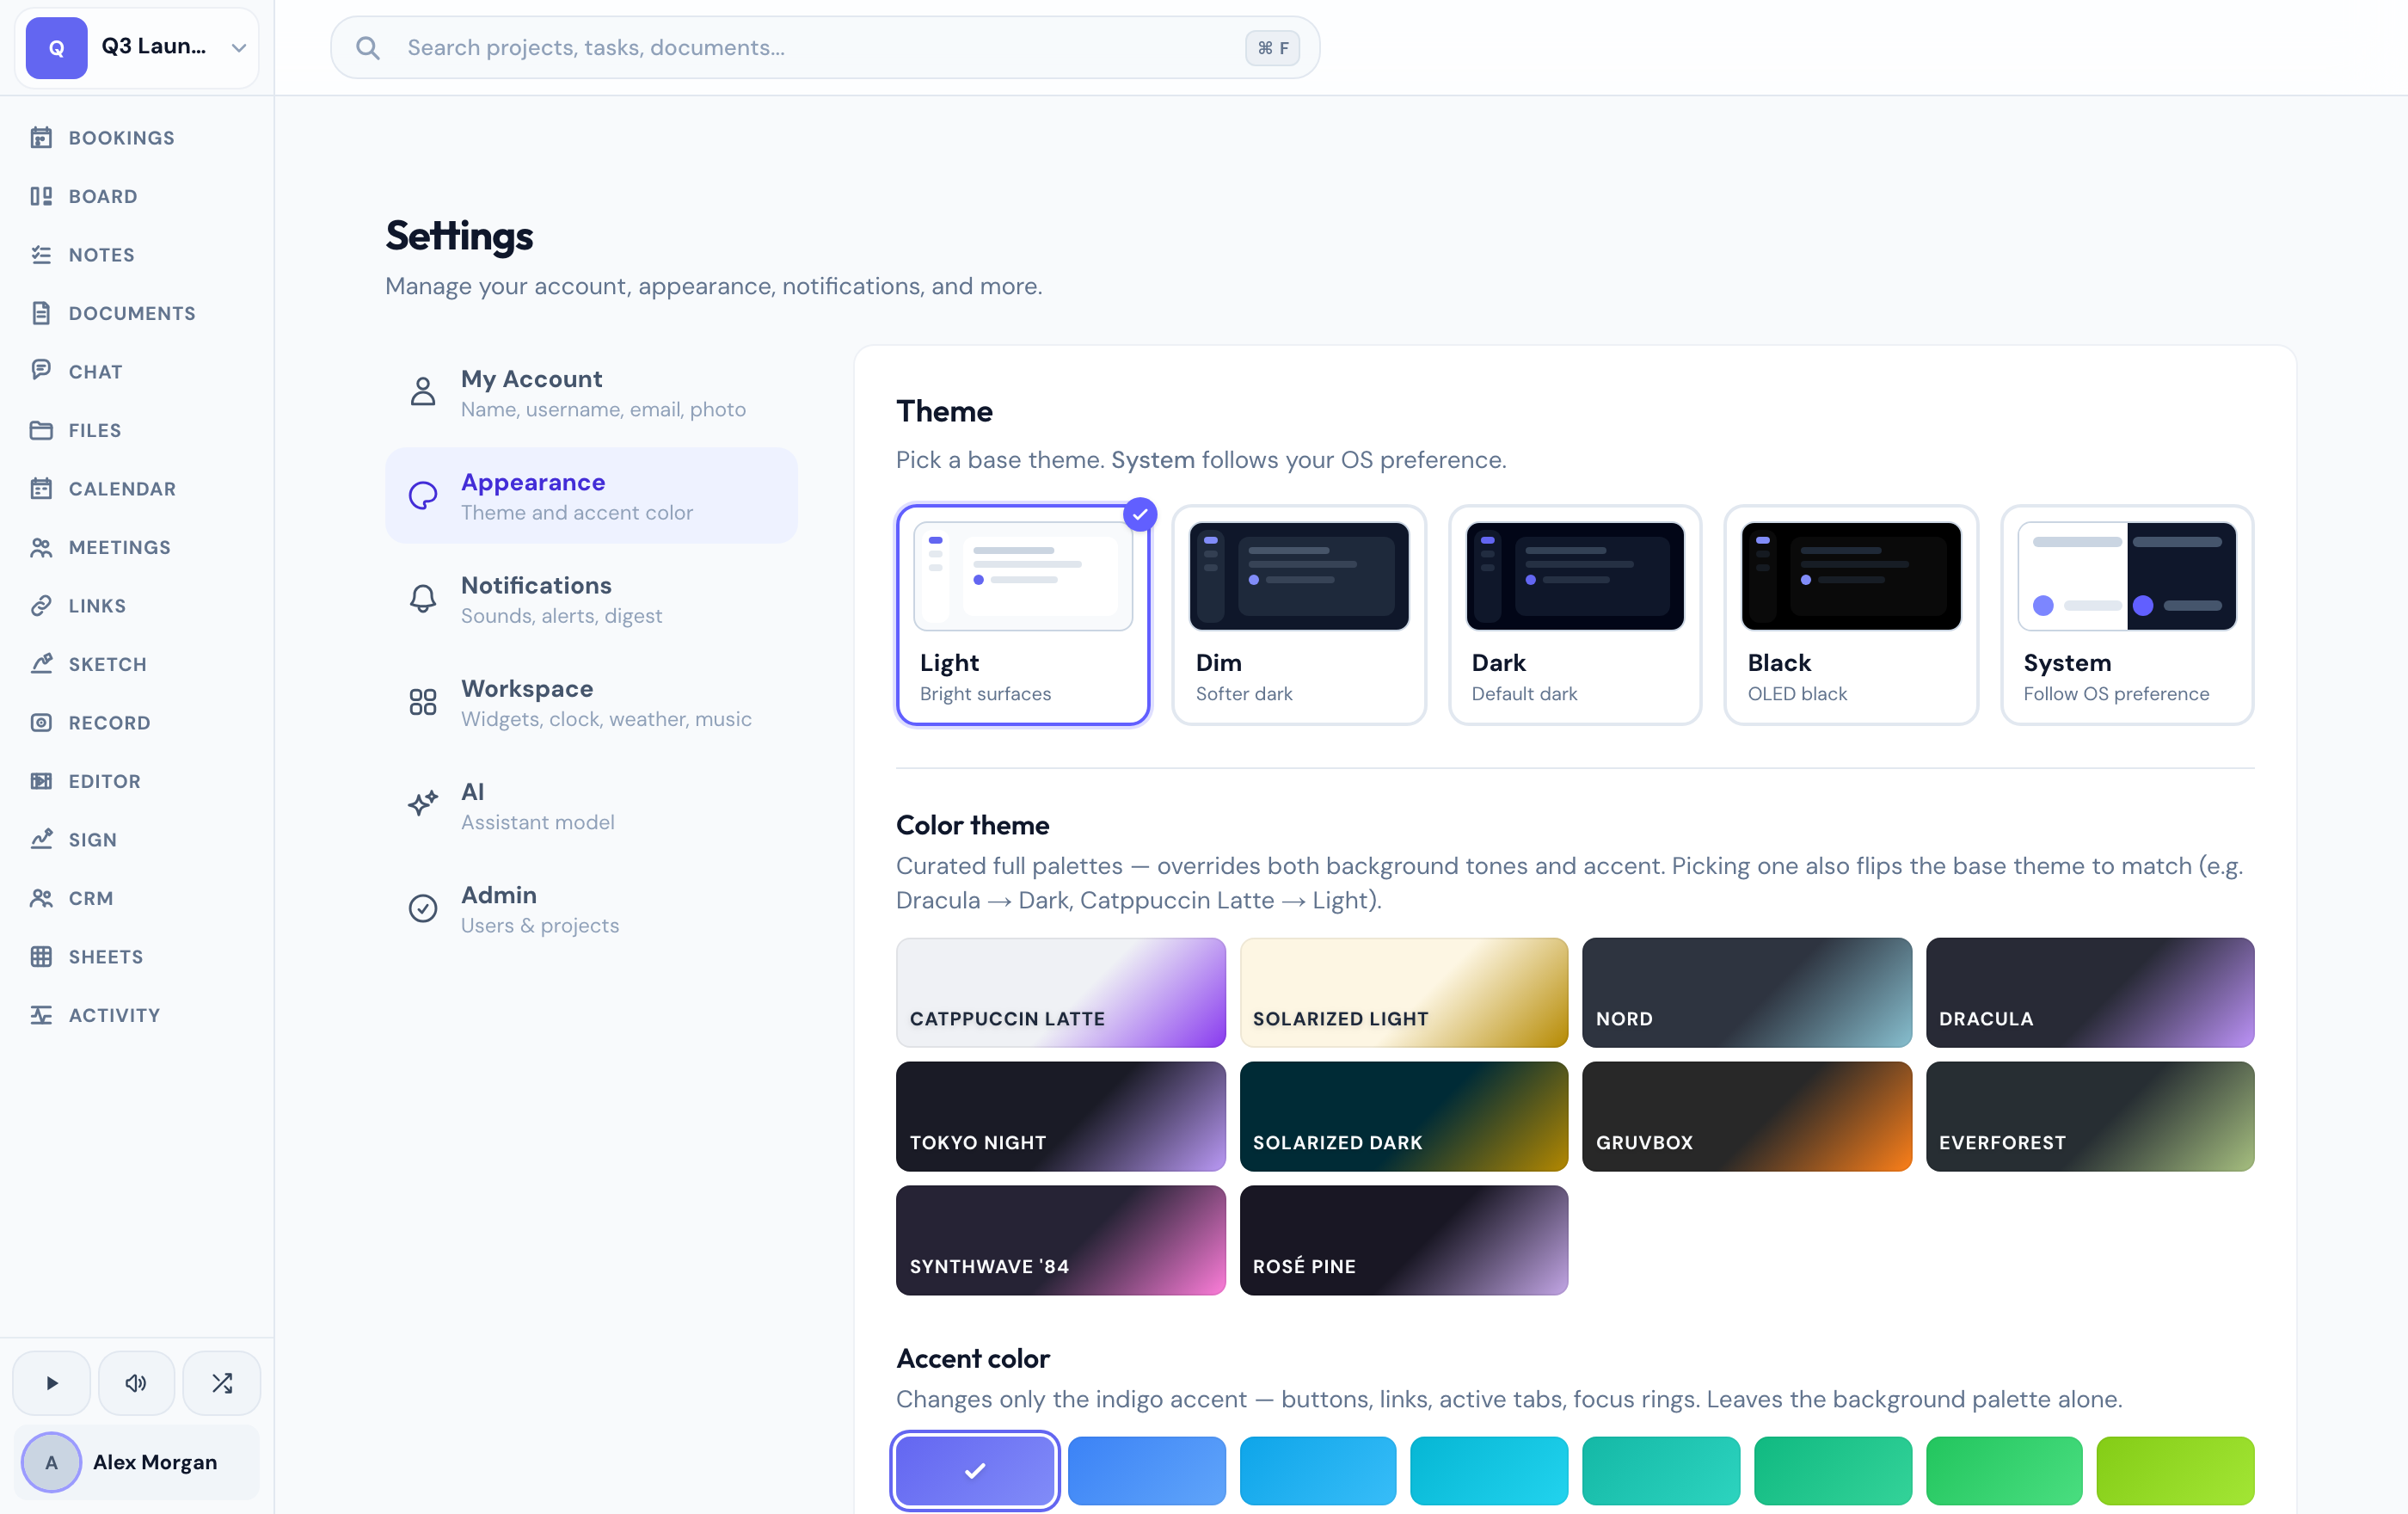2408x1514 pixels.
Task: Select the Synthwave '84 theme
Action: tap(1060, 1240)
